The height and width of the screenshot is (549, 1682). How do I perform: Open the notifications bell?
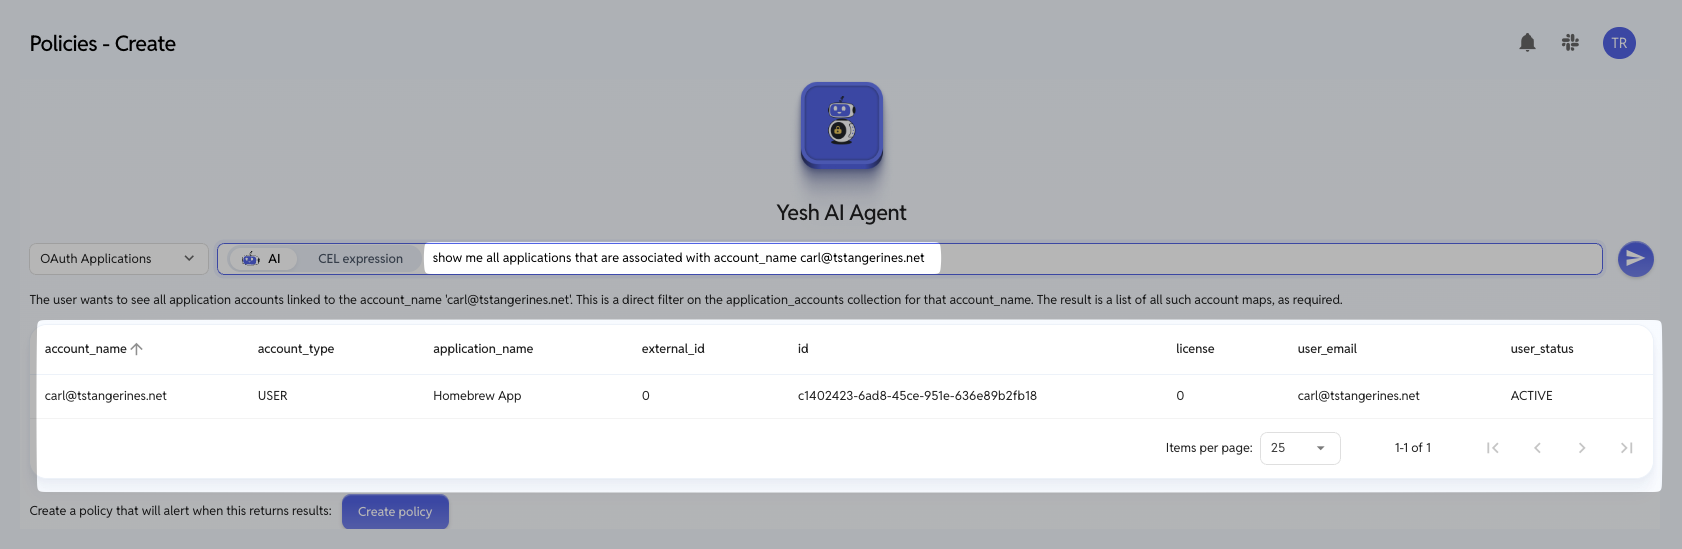click(x=1527, y=43)
